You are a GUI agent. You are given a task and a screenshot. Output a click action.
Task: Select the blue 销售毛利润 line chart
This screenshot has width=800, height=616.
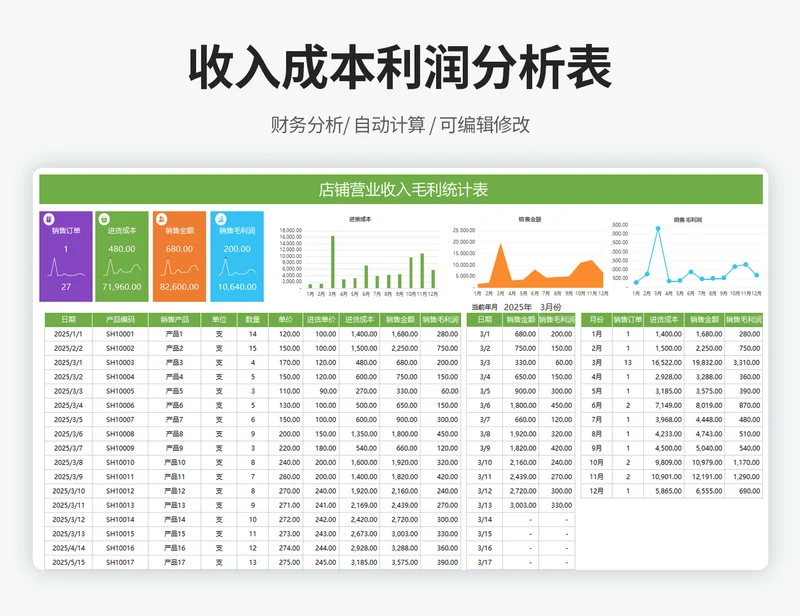pyautogui.click(x=687, y=257)
